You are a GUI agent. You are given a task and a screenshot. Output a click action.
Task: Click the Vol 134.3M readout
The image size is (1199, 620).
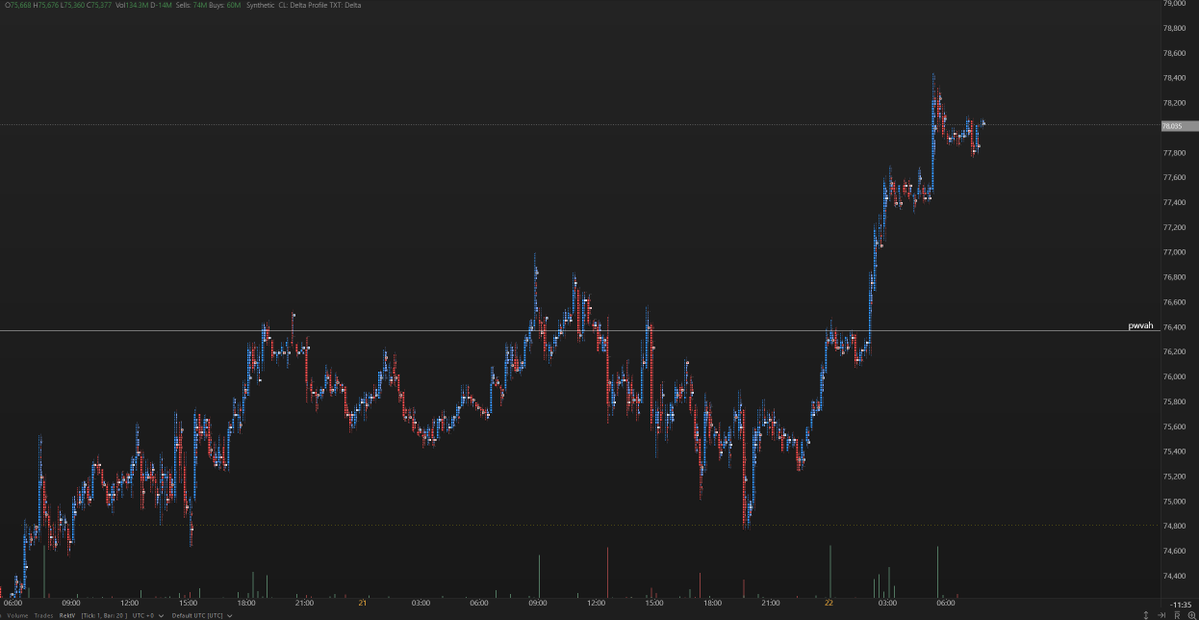(x=132, y=5)
